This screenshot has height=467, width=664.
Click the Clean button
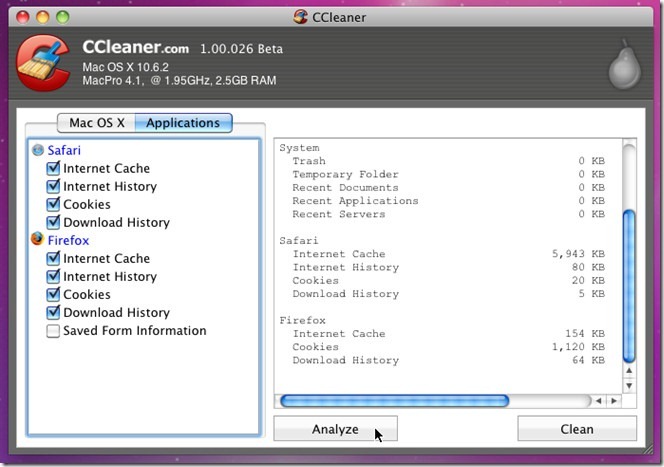[x=577, y=428]
